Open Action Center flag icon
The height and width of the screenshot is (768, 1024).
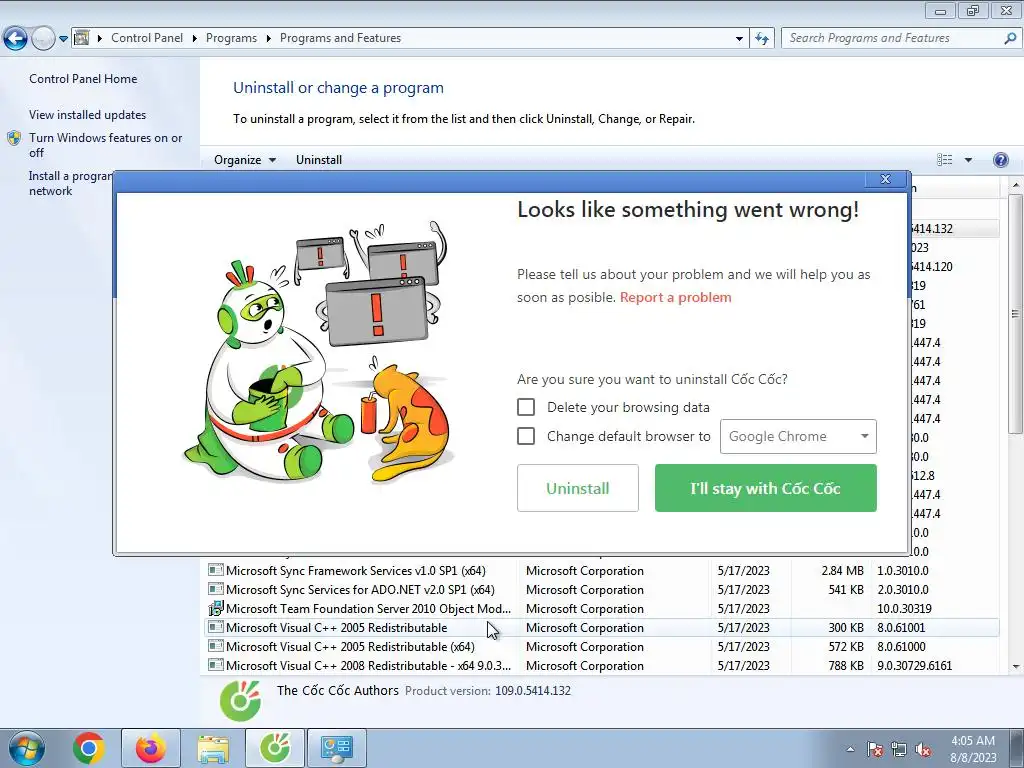pos(875,749)
